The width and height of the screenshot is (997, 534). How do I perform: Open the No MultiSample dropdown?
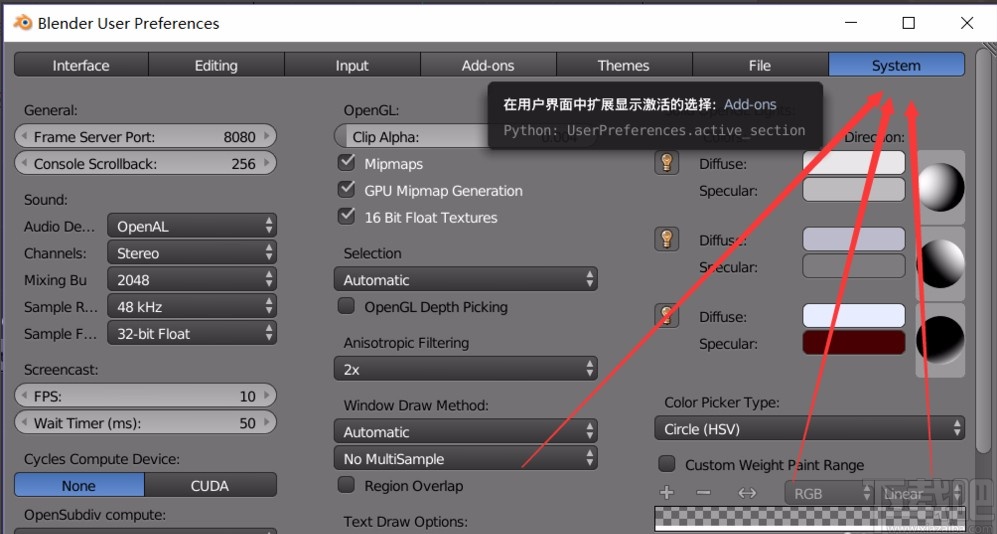(465, 458)
